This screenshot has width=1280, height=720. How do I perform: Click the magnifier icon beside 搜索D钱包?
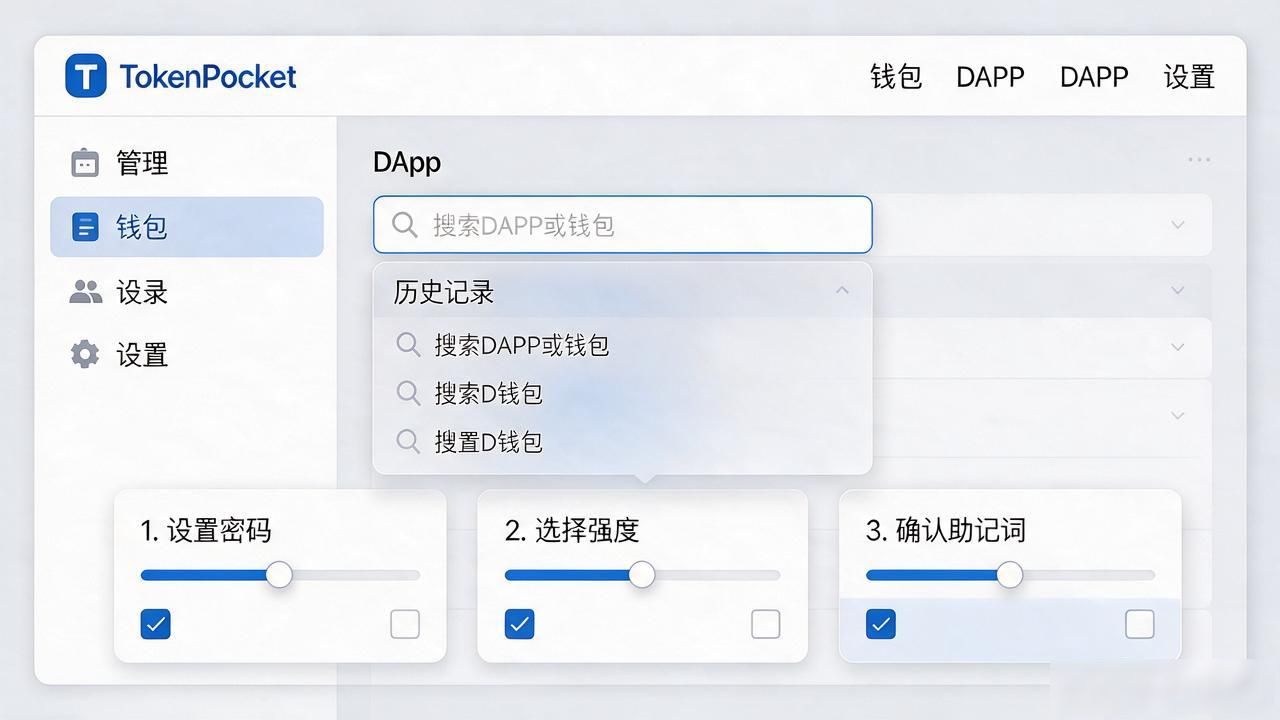408,392
